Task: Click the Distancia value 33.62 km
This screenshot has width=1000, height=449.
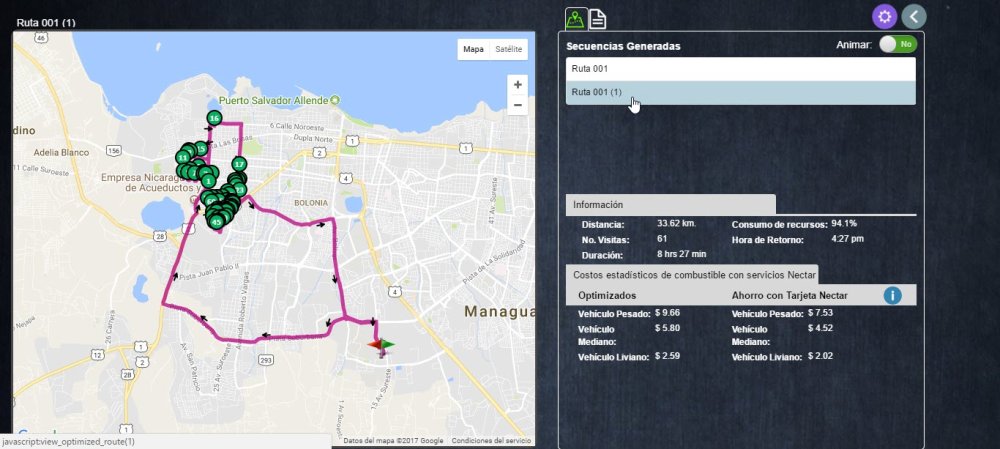Action: click(x=676, y=223)
